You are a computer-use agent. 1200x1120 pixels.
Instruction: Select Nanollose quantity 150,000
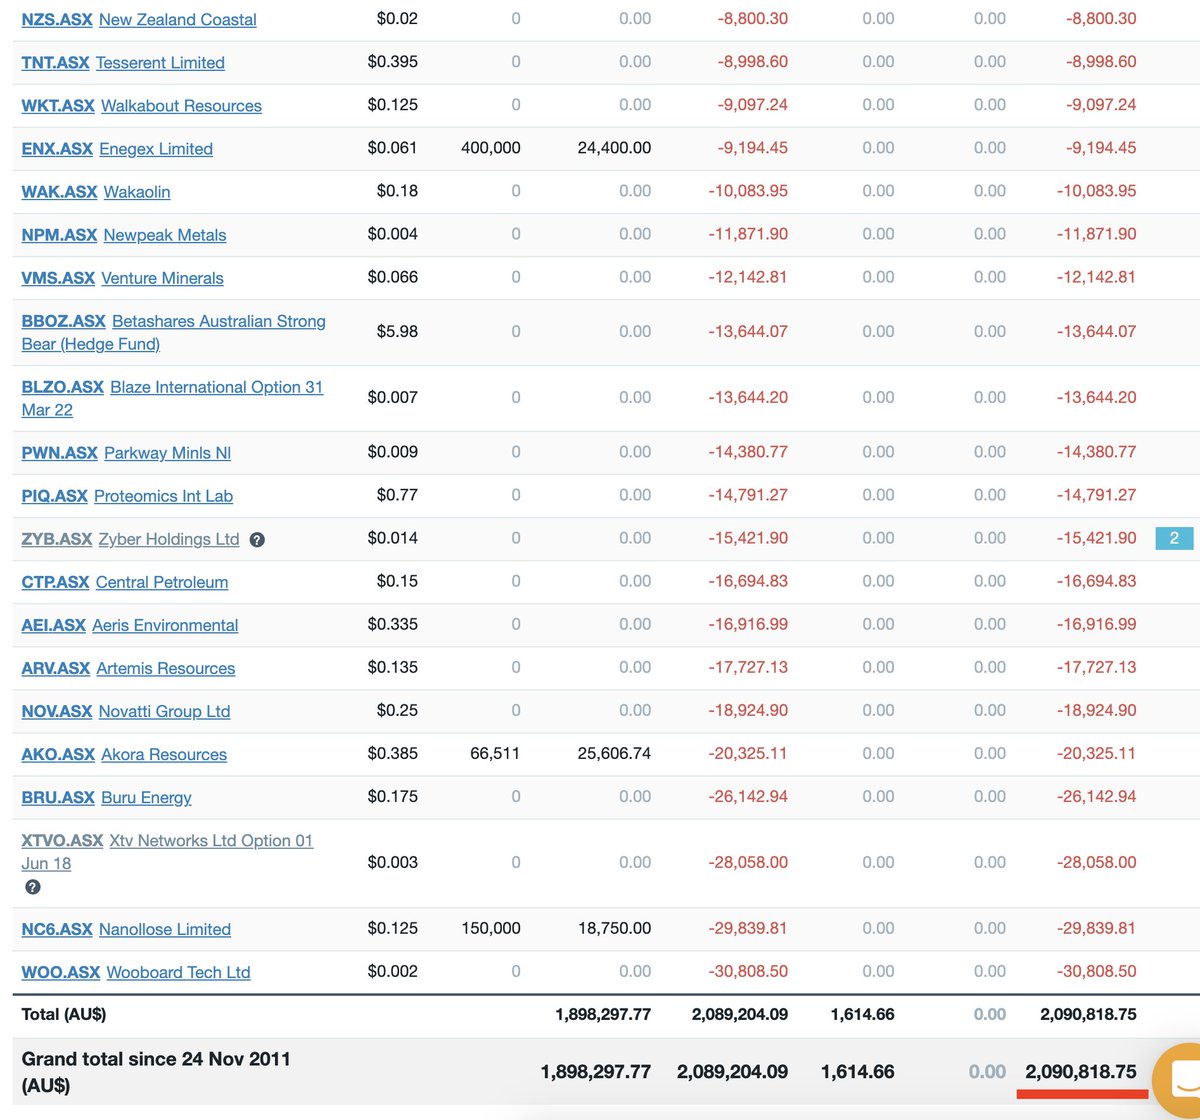click(x=491, y=928)
